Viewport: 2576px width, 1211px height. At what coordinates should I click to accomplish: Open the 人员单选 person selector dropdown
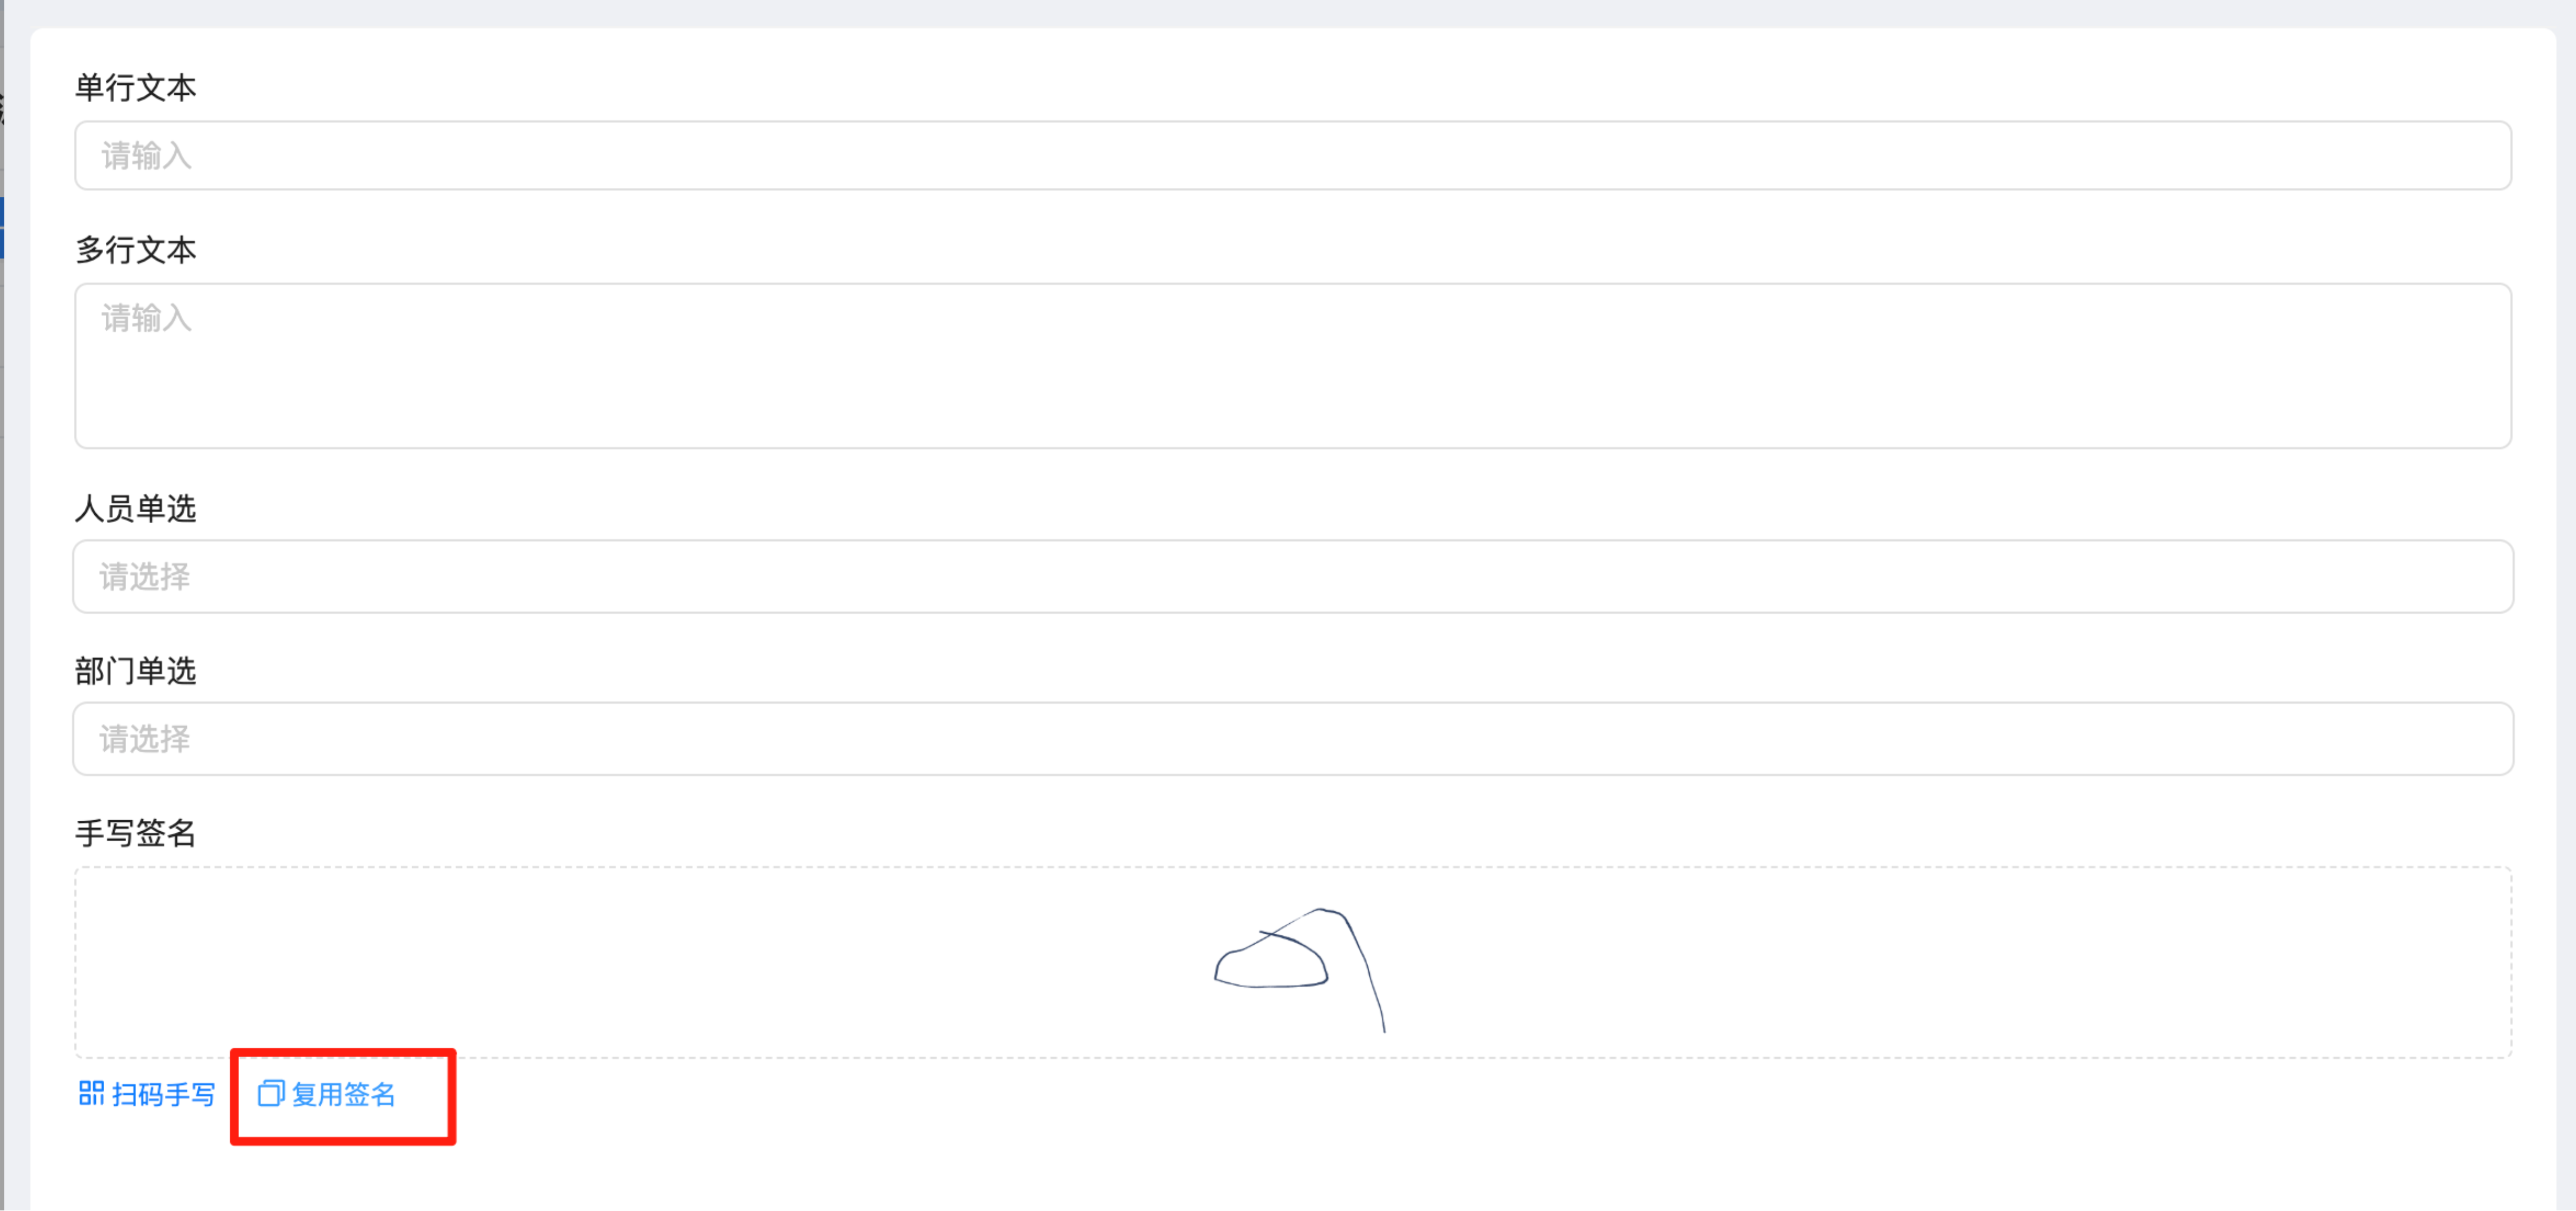point(1292,576)
